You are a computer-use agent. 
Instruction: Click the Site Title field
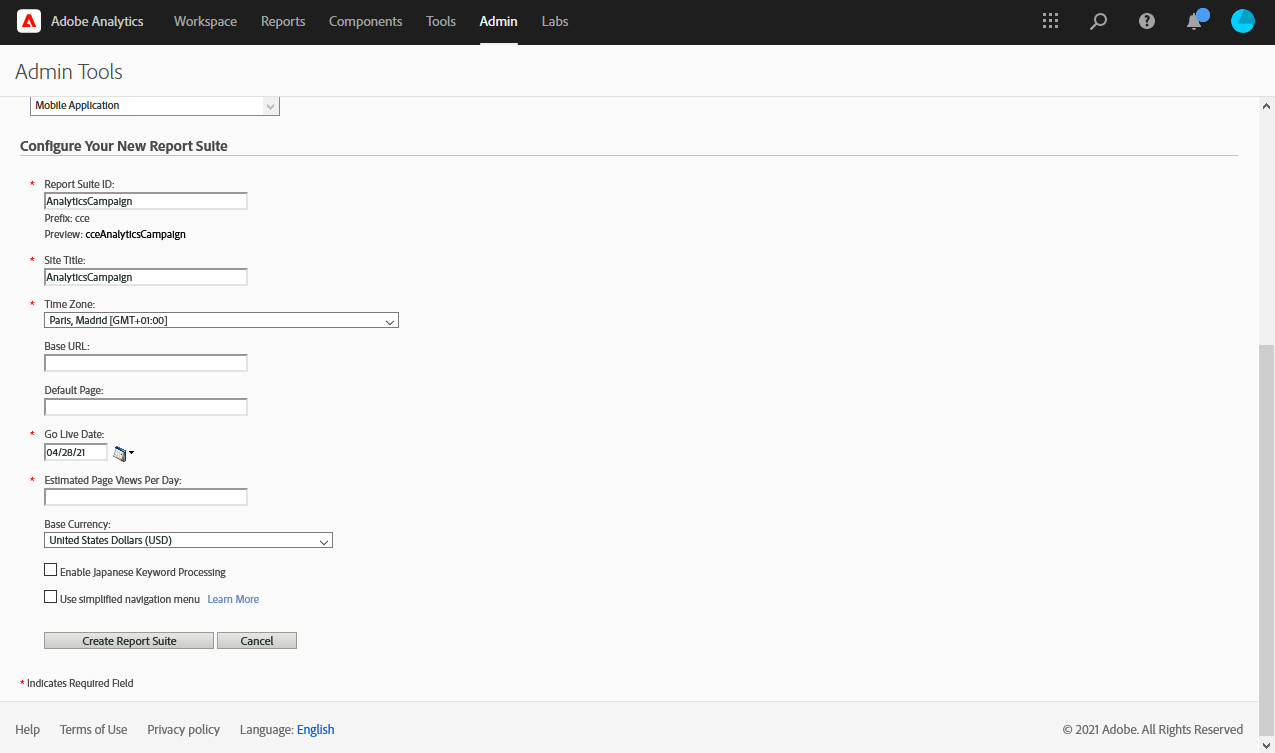tap(146, 277)
